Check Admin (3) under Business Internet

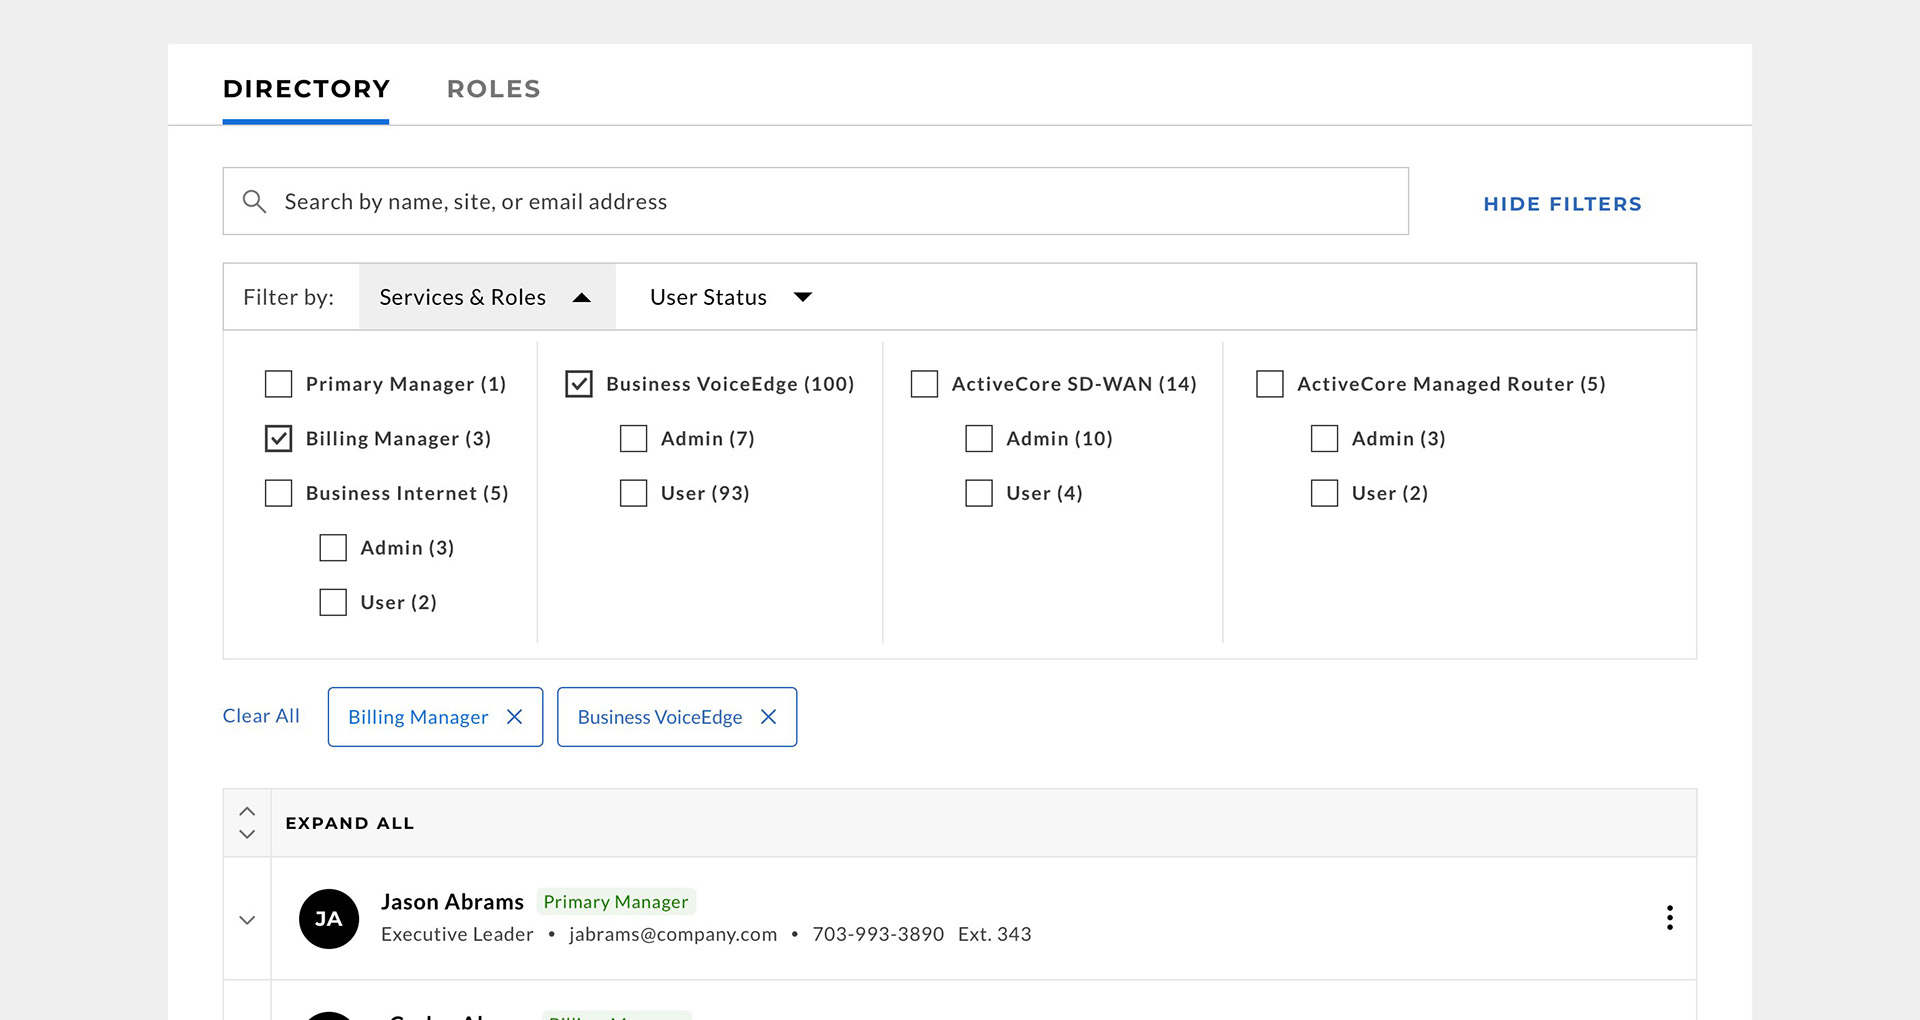[333, 548]
